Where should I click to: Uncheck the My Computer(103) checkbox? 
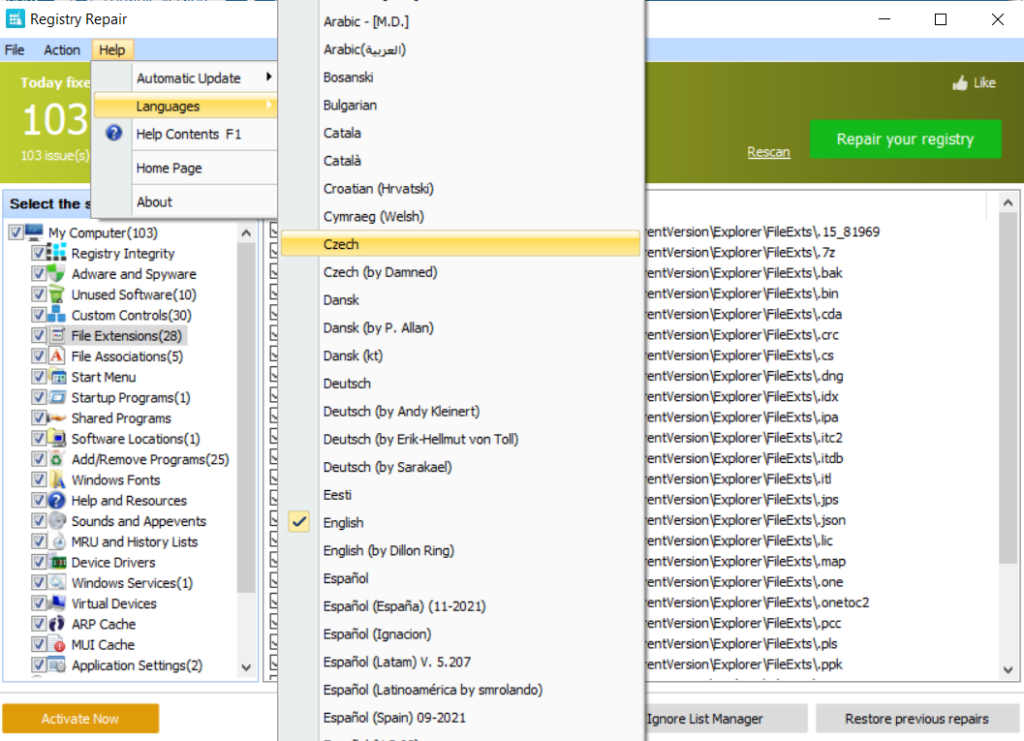(x=16, y=232)
